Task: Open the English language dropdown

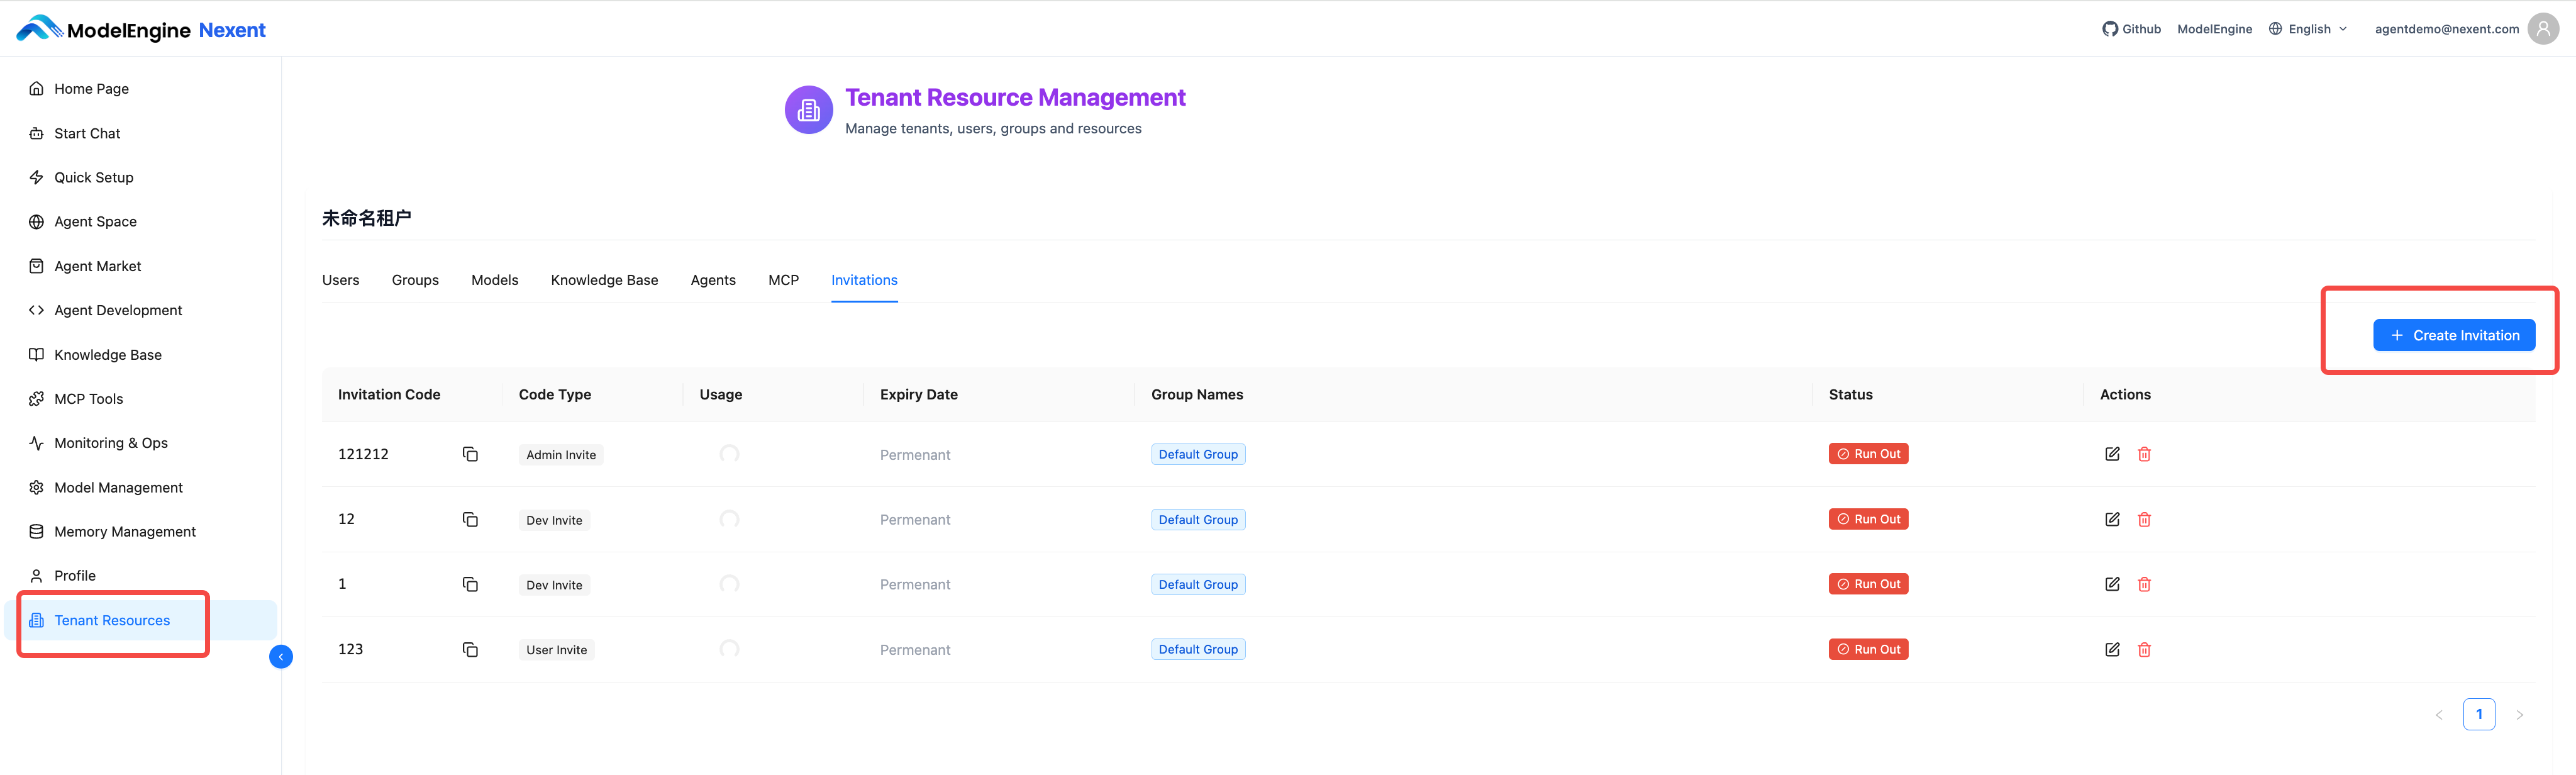Action: [x=2308, y=29]
